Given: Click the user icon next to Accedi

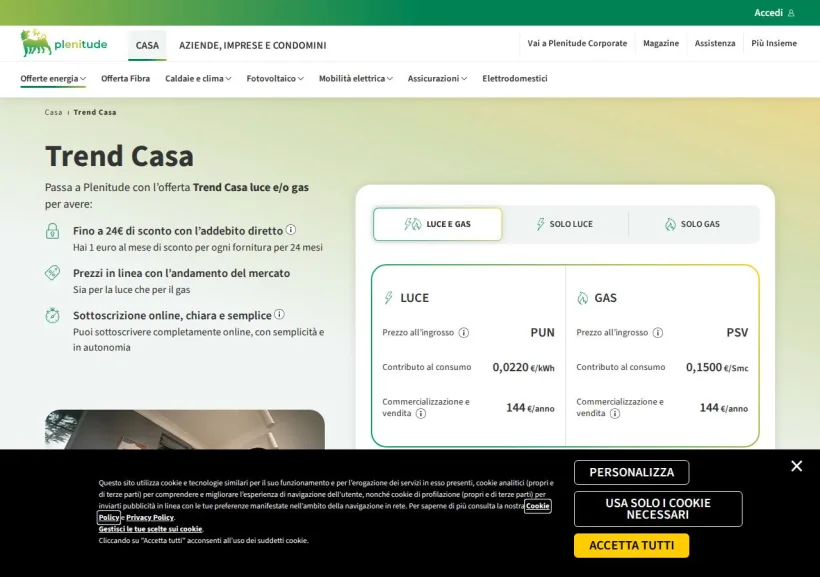Looking at the screenshot, I should click(791, 13).
